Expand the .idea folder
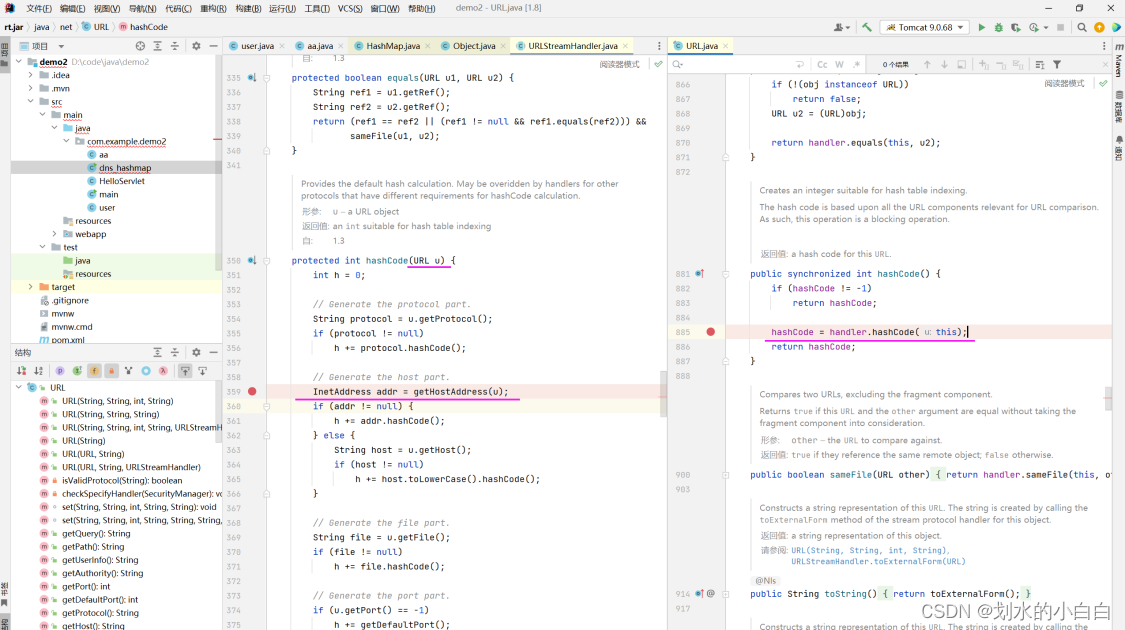Screen dimensions: 1125x630 tap(31, 75)
